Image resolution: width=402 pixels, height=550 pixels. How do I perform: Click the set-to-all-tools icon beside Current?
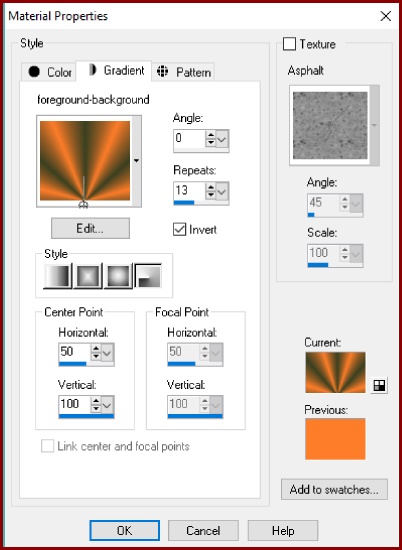coord(379,385)
